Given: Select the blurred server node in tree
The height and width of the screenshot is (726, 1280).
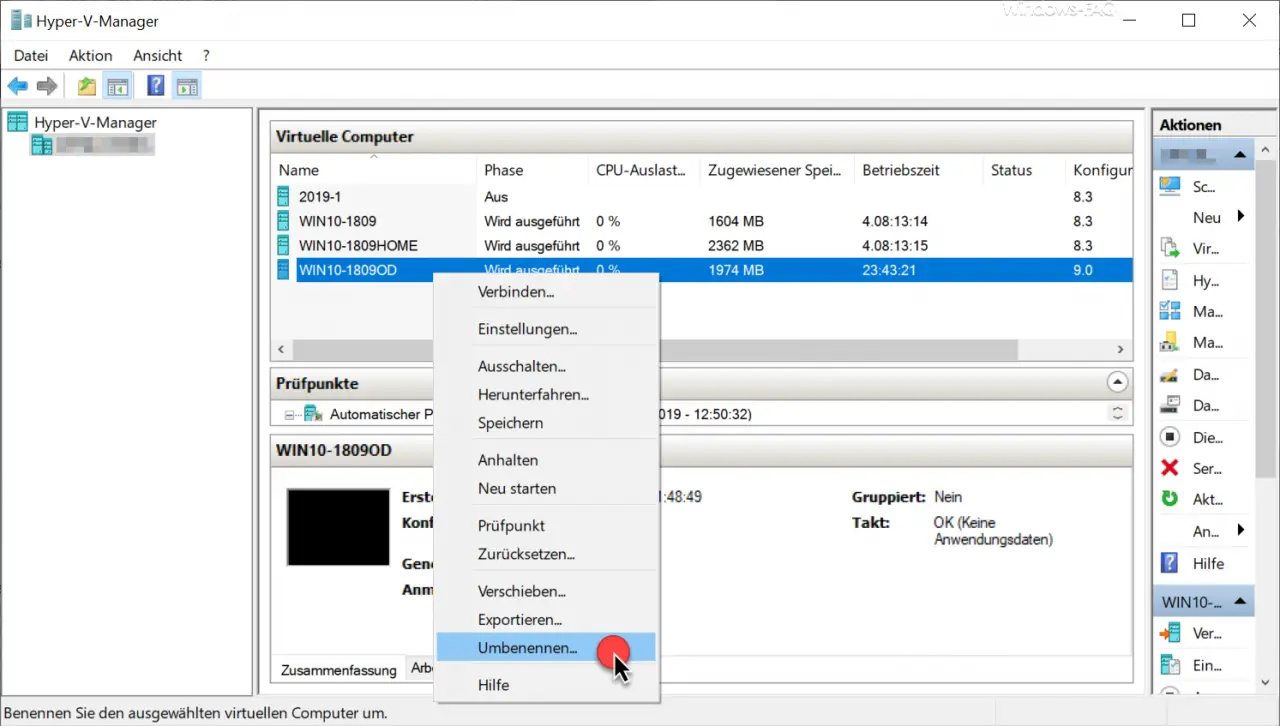Looking at the screenshot, I should pyautogui.click(x=92, y=146).
